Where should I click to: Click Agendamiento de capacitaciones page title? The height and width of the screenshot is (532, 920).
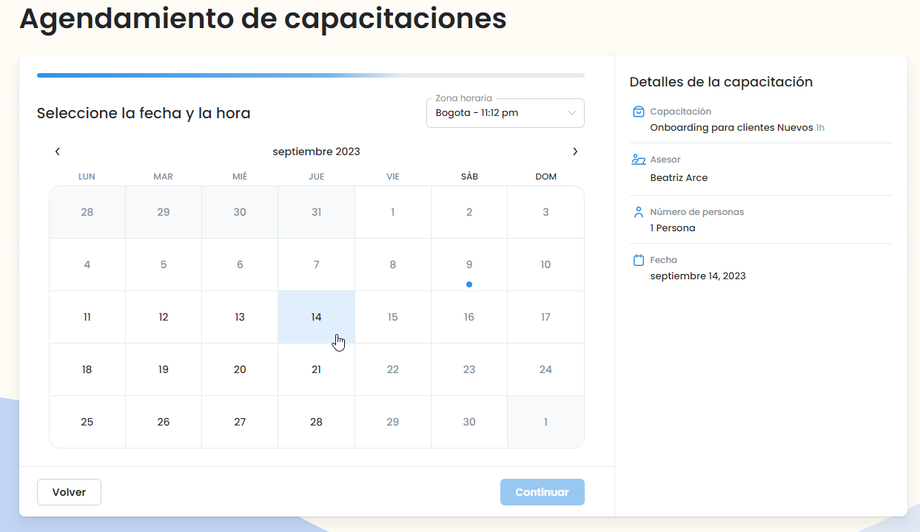point(263,18)
